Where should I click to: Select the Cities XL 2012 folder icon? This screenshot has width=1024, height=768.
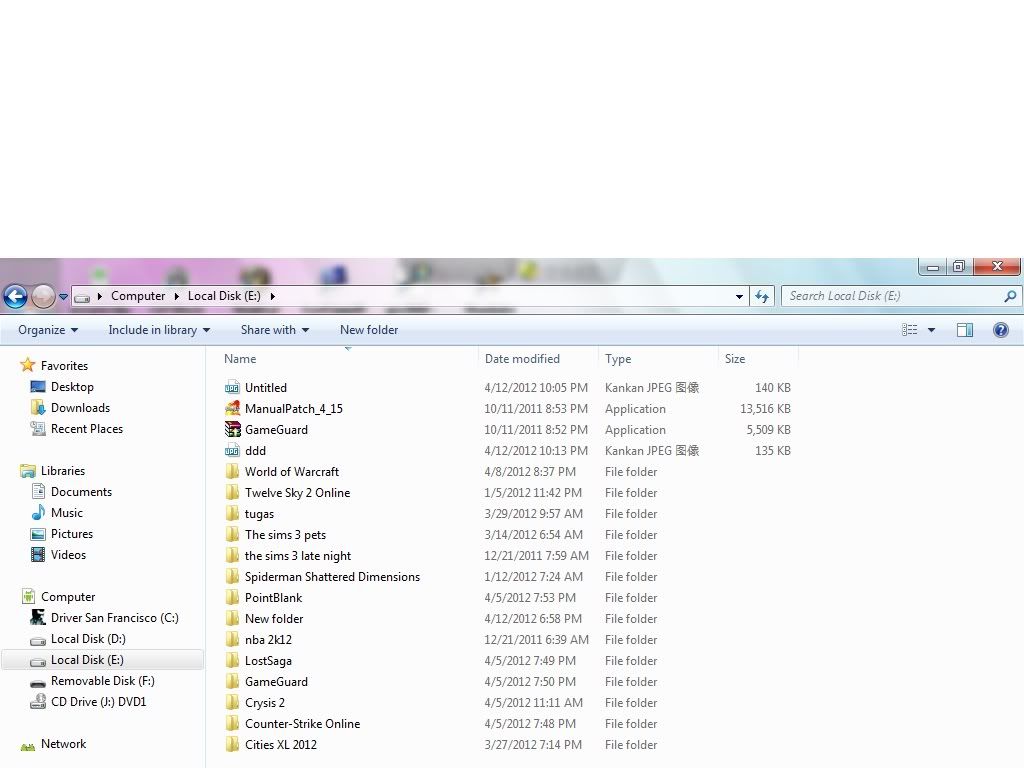(232, 744)
